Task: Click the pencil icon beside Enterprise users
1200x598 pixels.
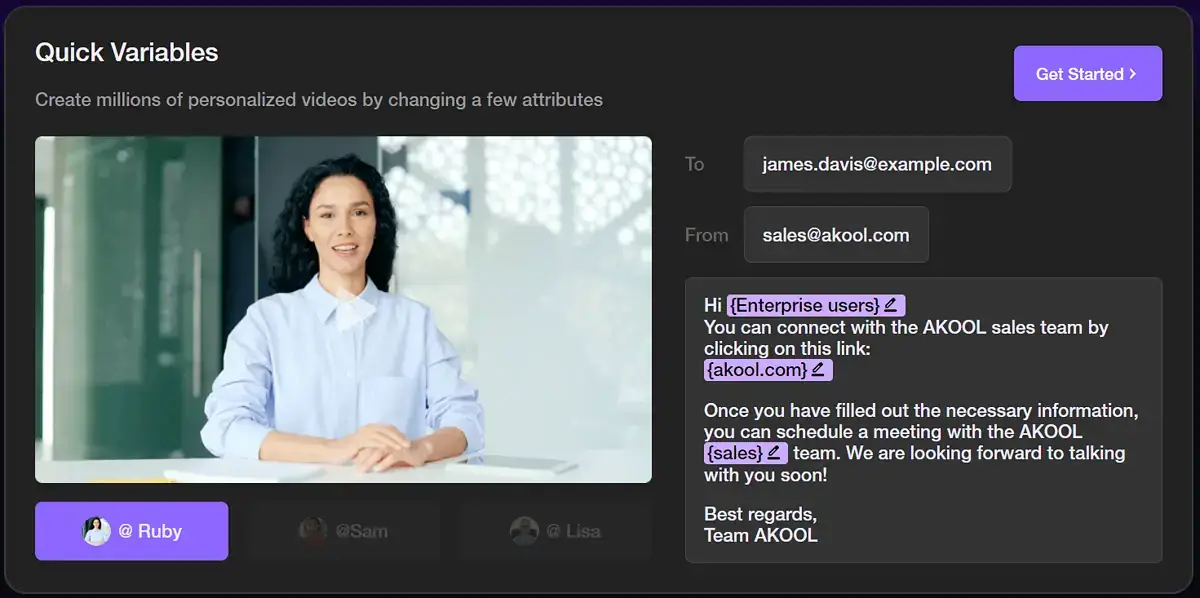Action: point(891,305)
